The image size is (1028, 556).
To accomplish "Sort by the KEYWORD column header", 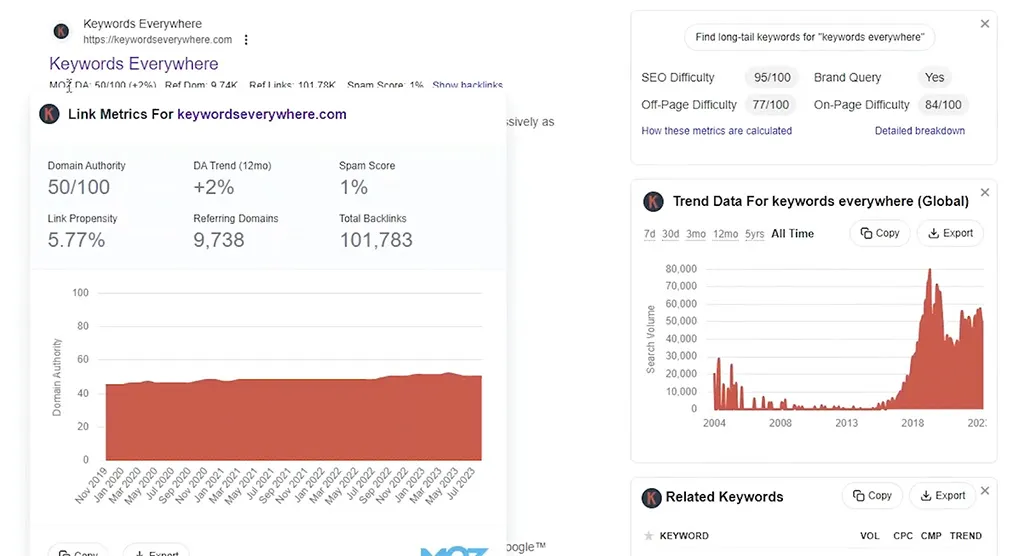I will (684, 536).
